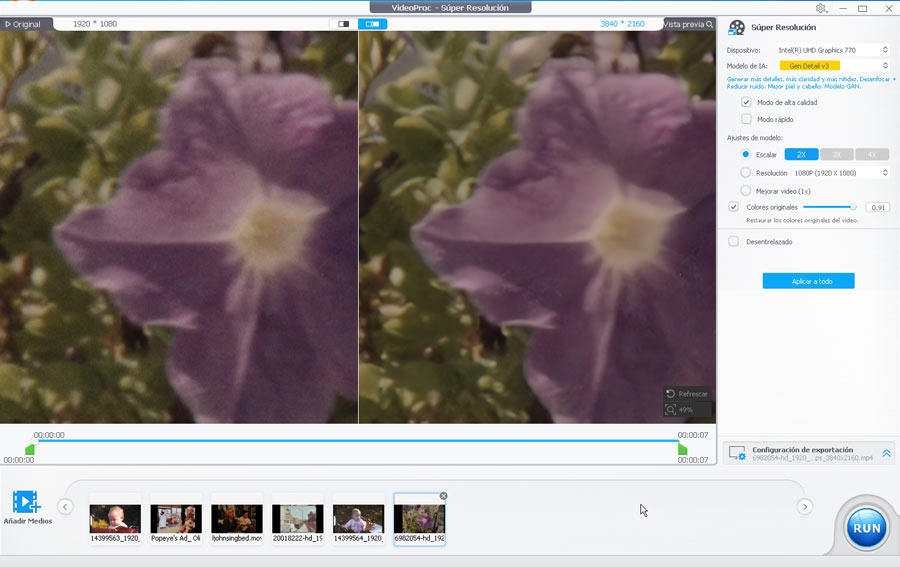Select the Escalar radio button

tap(746, 154)
